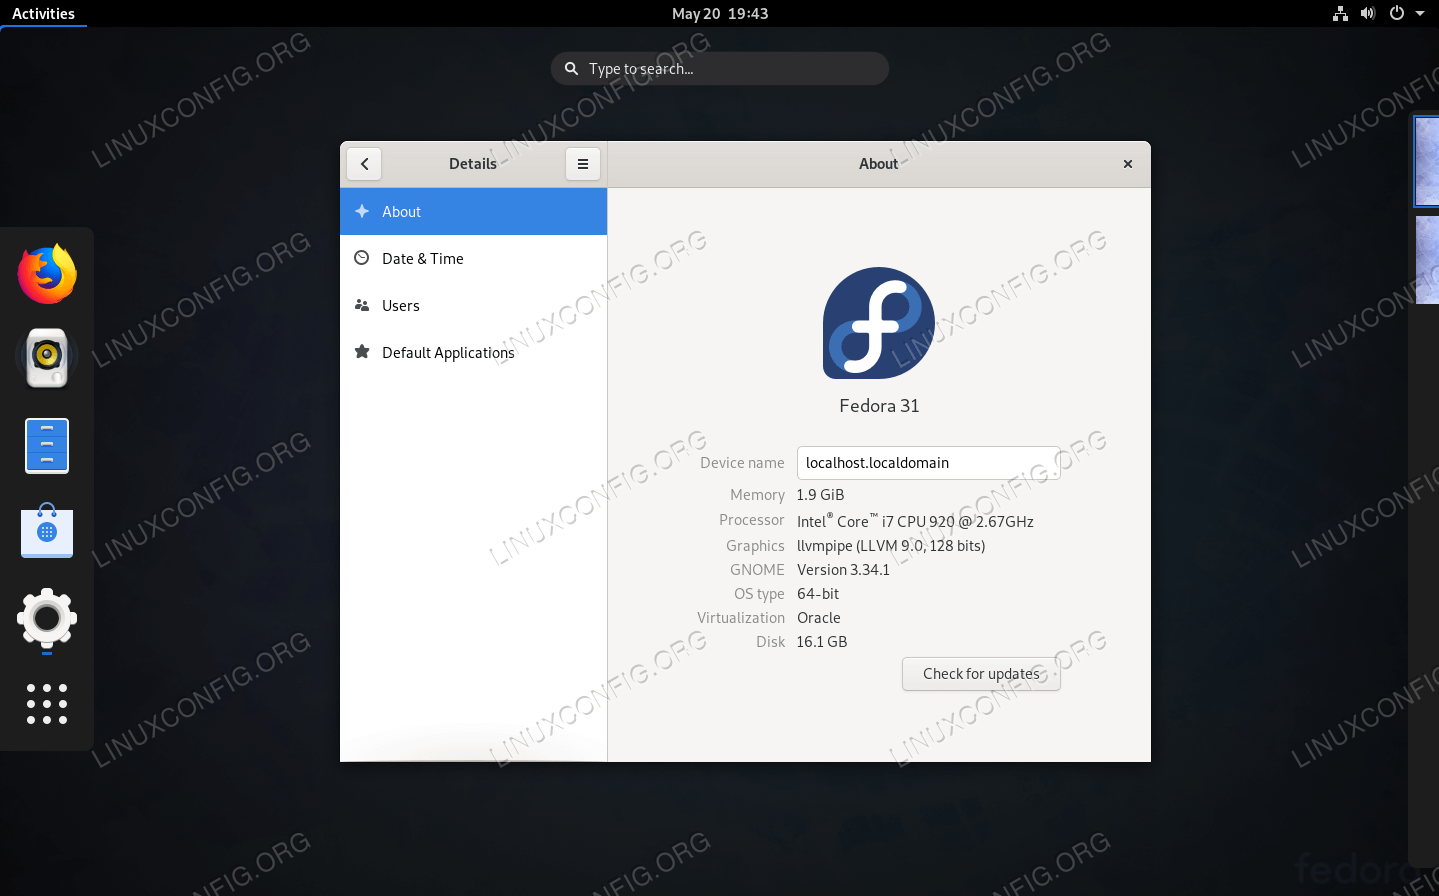Click the Details header title
The image size is (1439, 896).
pyautogui.click(x=473, y=164)
